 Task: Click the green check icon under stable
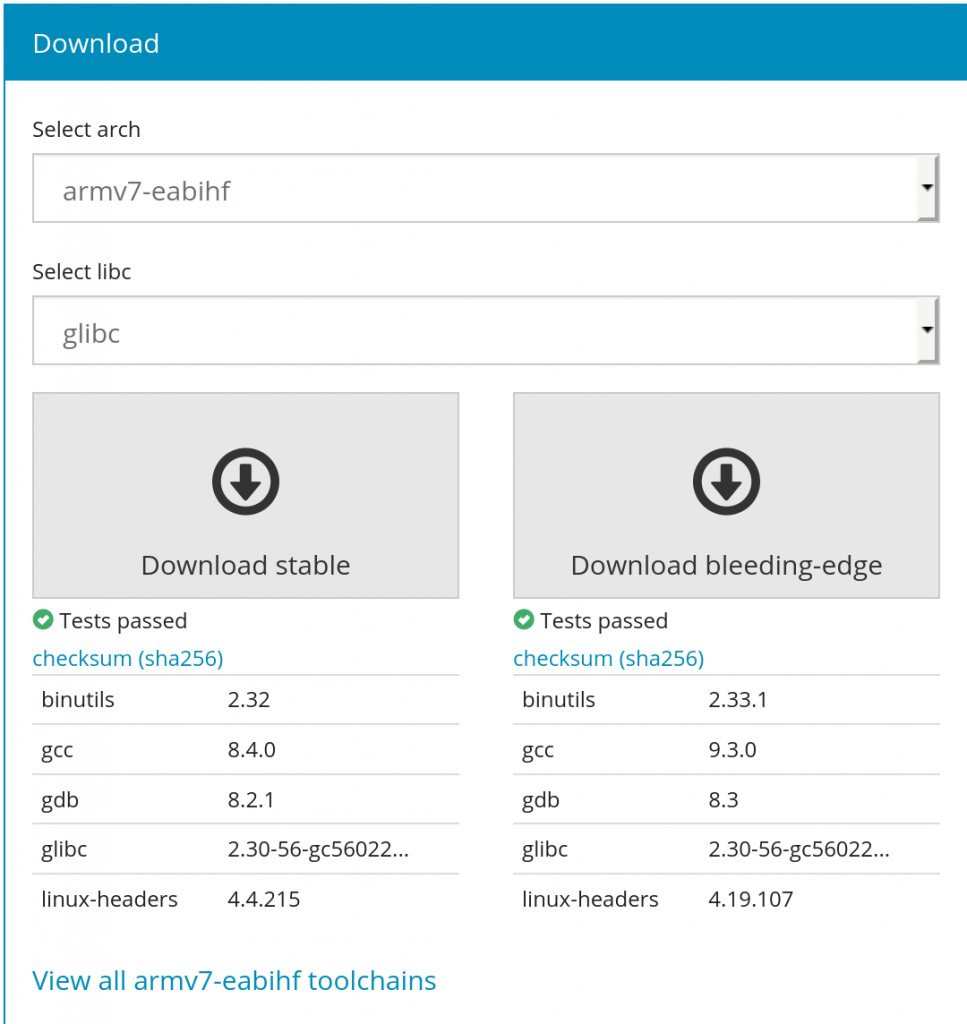point(43,620)
